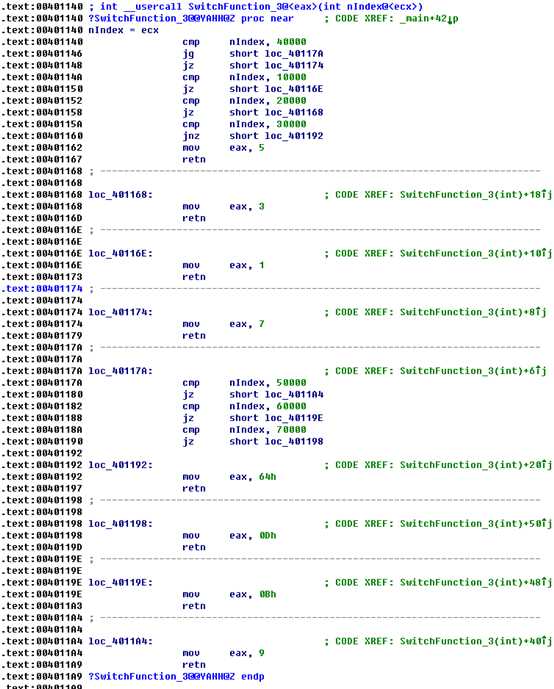Click address ".text:00401188"
The image size is (554, 689).
click(x=42, y=418)
